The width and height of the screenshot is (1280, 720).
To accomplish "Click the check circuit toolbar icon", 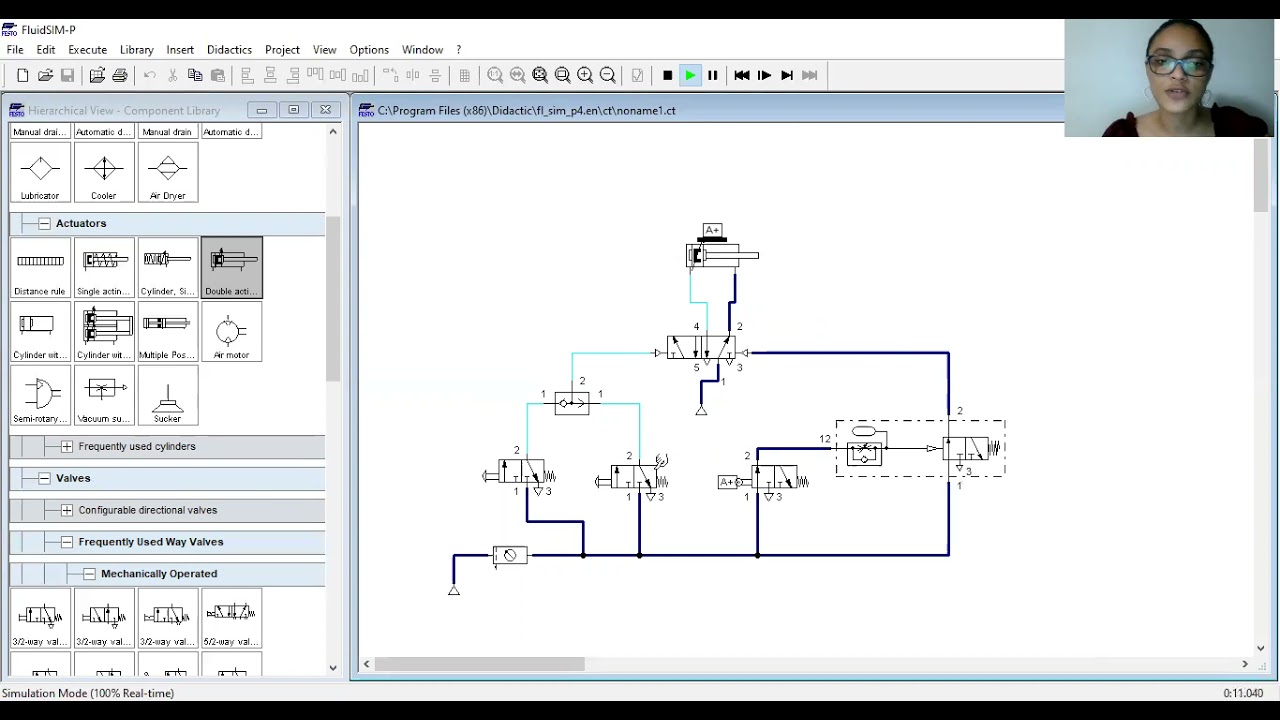I will tap(637, 75).
